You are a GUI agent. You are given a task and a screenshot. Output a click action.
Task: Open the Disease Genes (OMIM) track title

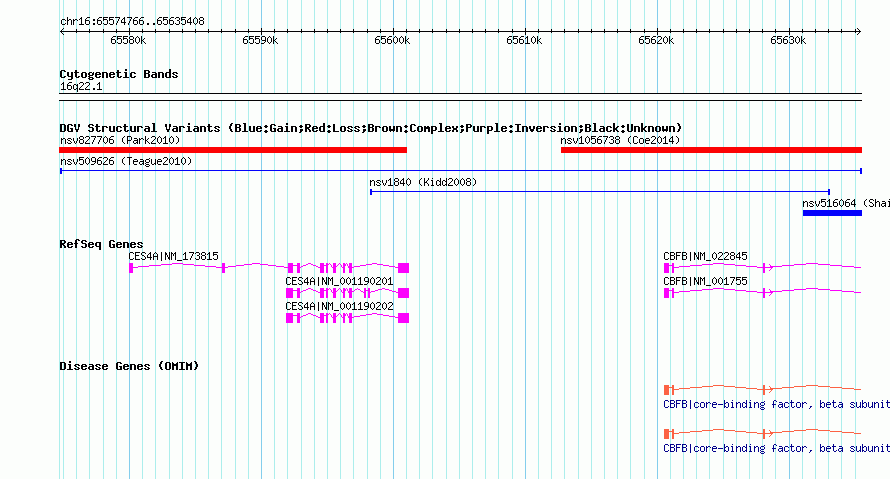tap(129, 366)
